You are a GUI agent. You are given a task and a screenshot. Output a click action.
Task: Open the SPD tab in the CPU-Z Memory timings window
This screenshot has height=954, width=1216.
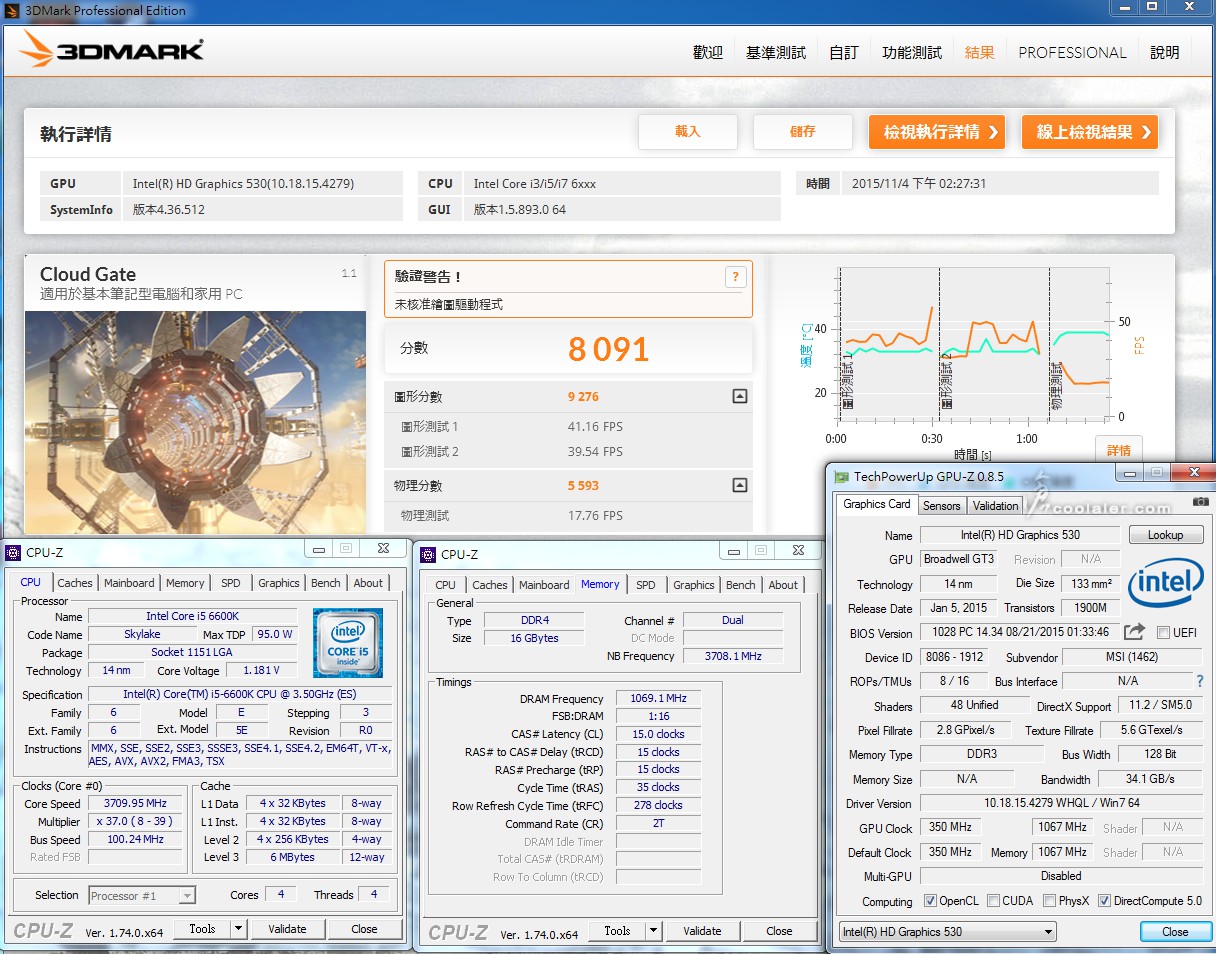click(x=646, y=585)
